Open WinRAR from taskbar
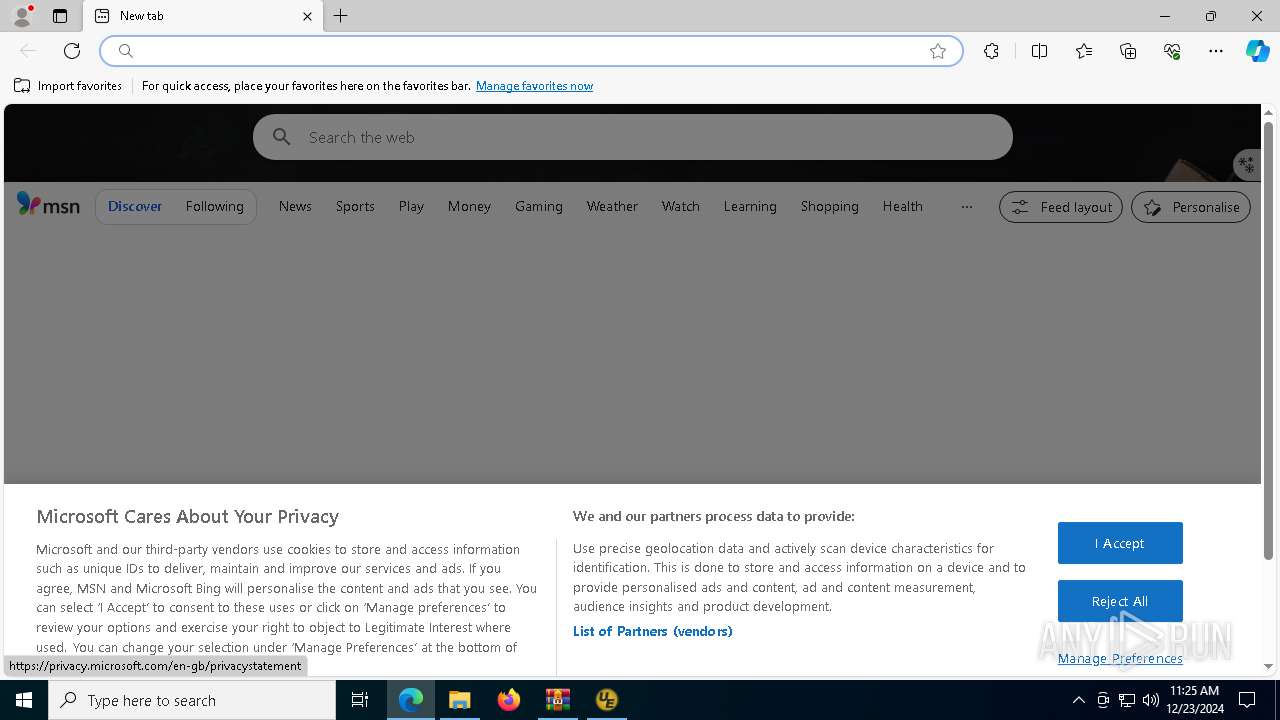The width and height of the screenshot is (1280, 720). click(x=557, y=700)
